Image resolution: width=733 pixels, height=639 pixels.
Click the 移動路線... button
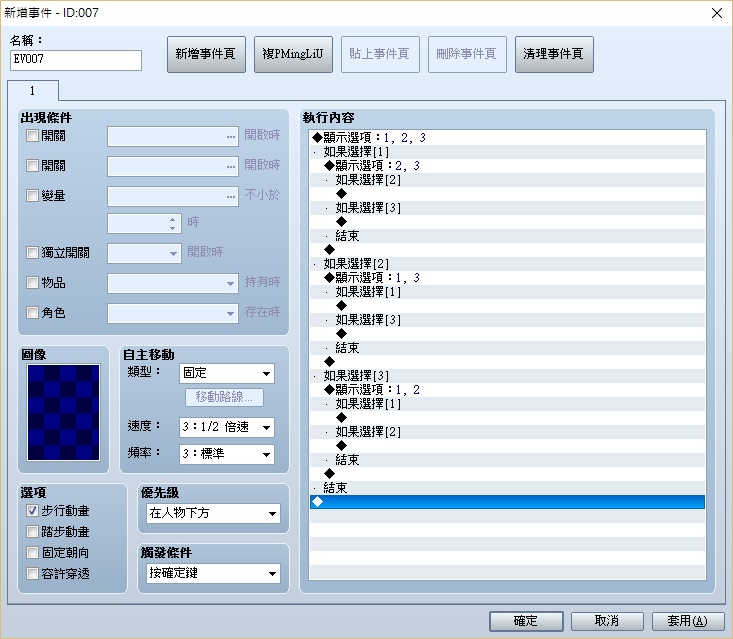tap(224, 397)
